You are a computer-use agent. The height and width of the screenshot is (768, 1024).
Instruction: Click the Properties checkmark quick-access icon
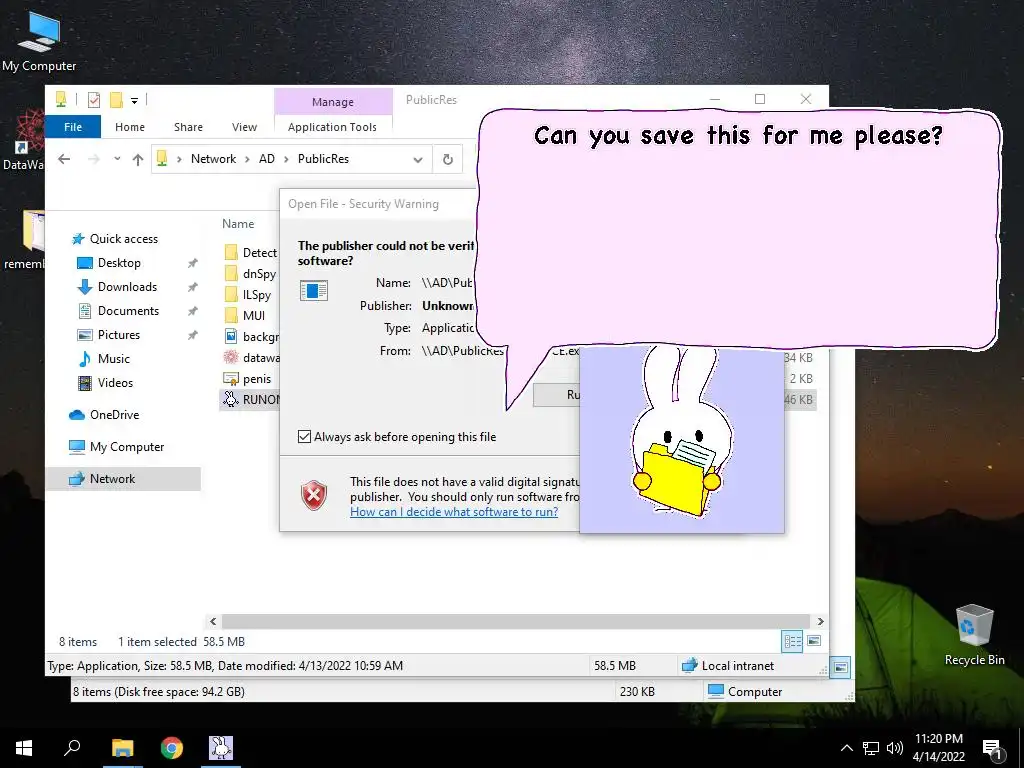coord(94,99)
